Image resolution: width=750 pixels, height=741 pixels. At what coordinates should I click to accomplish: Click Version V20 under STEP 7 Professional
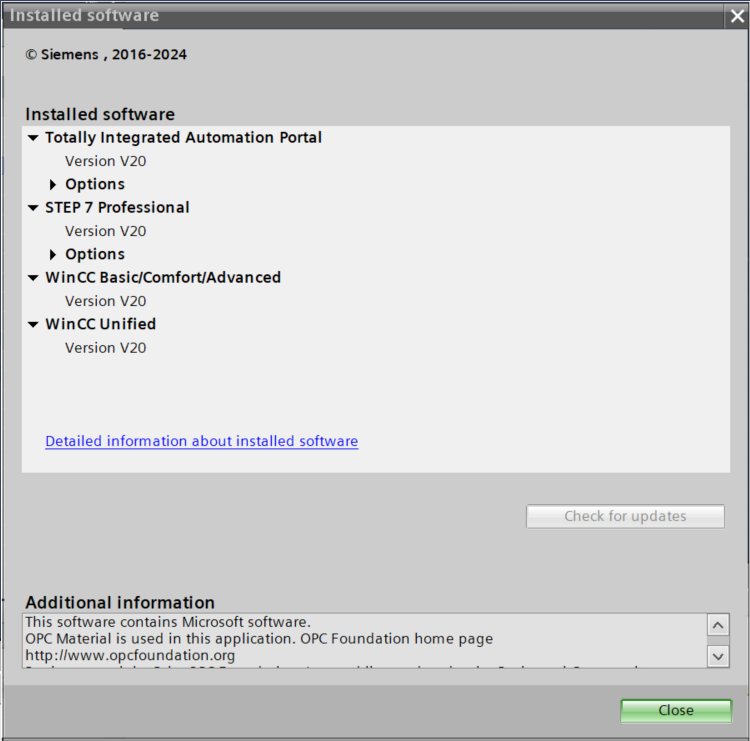tap(106, 231)
